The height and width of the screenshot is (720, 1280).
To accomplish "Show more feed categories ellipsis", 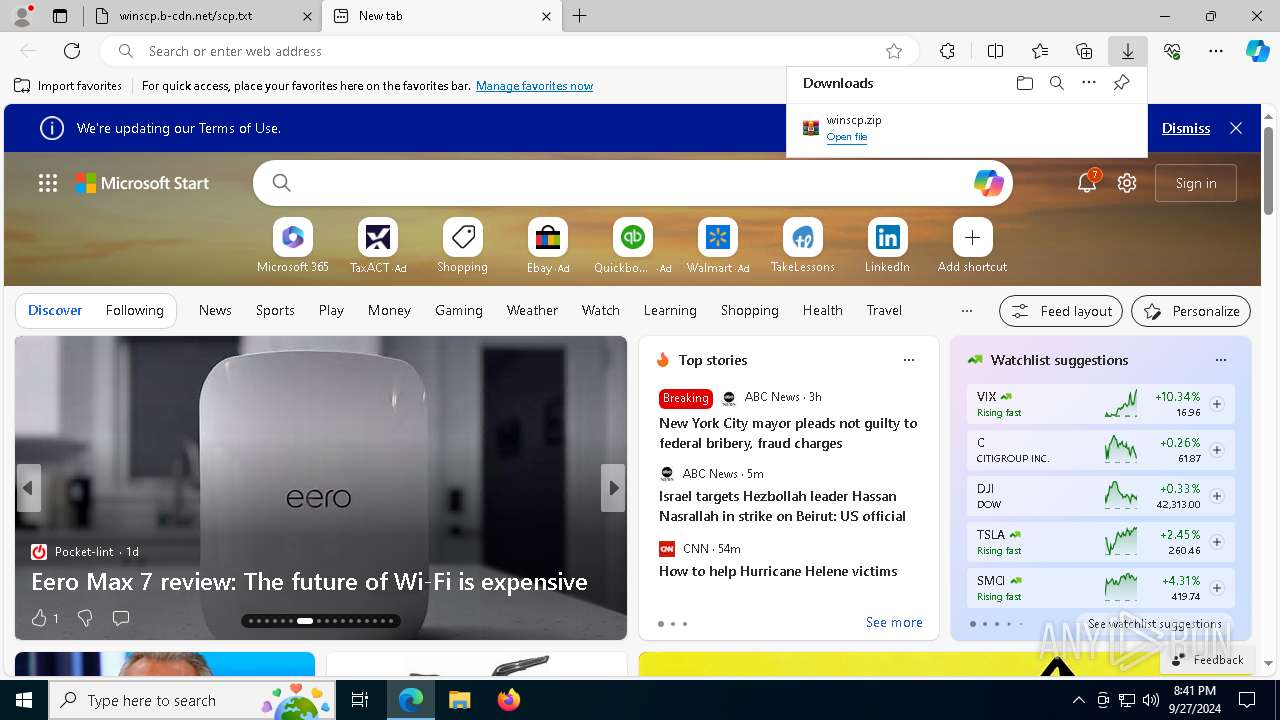I will pos(967,311).
